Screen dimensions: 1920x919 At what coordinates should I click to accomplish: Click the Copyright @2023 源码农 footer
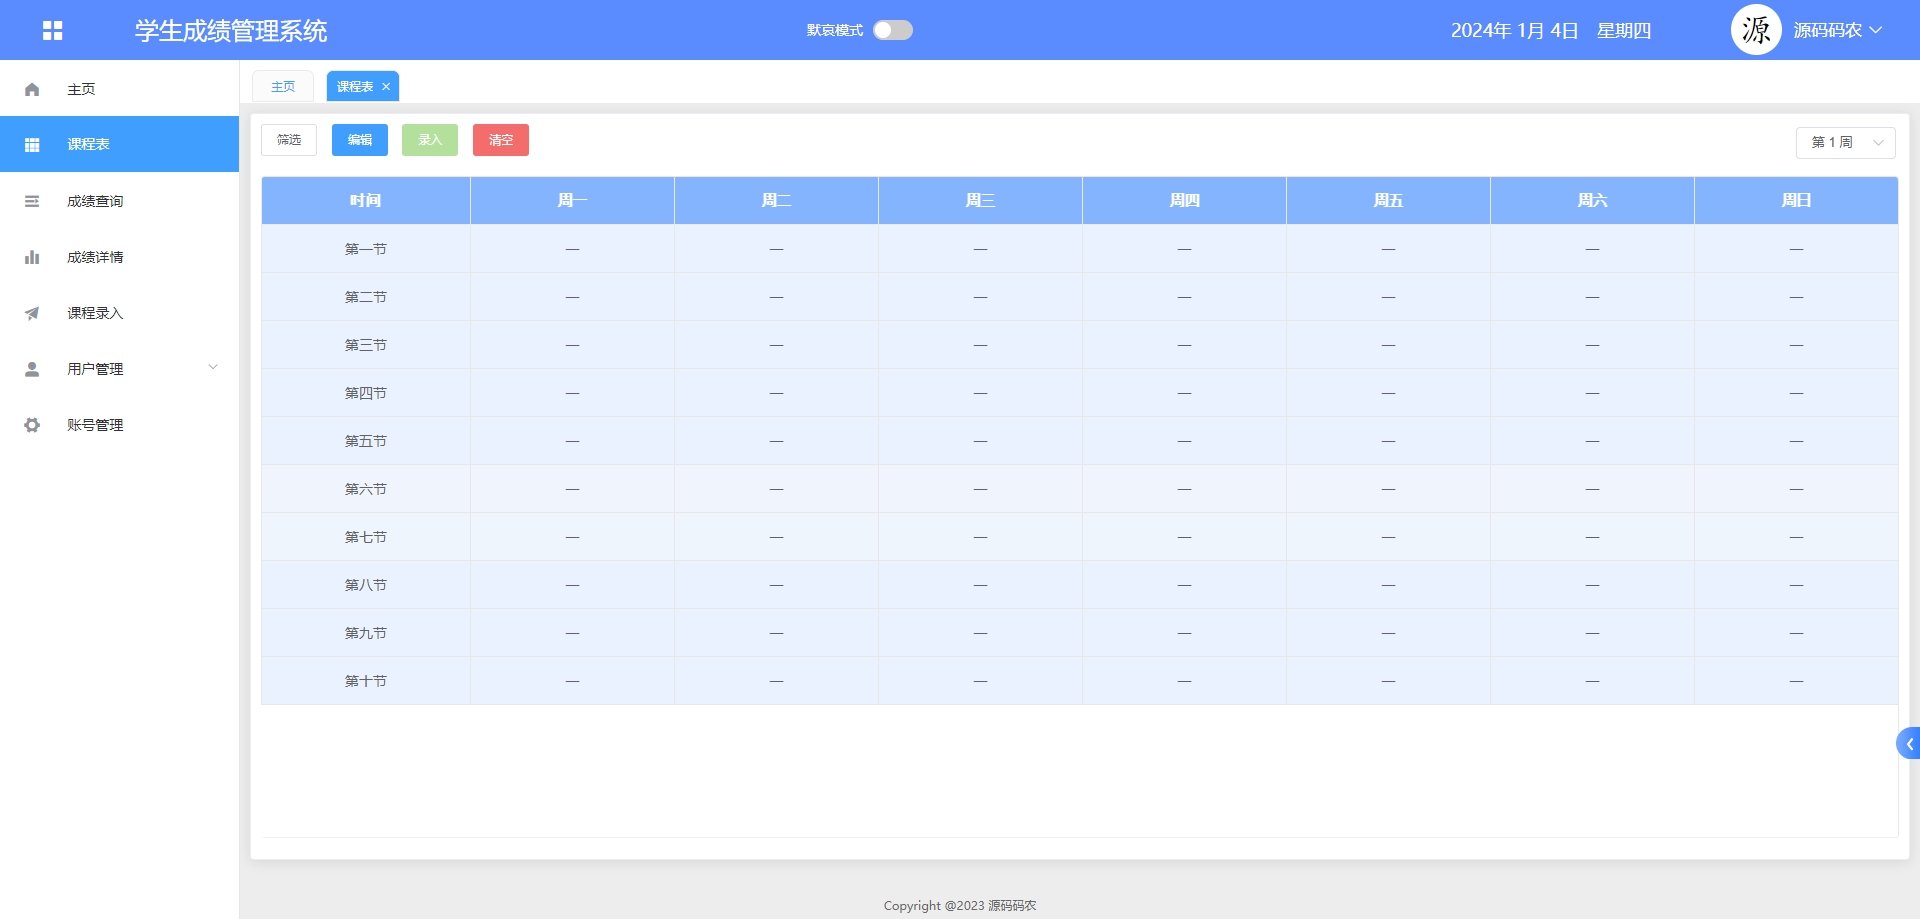[x=960, y=906]
